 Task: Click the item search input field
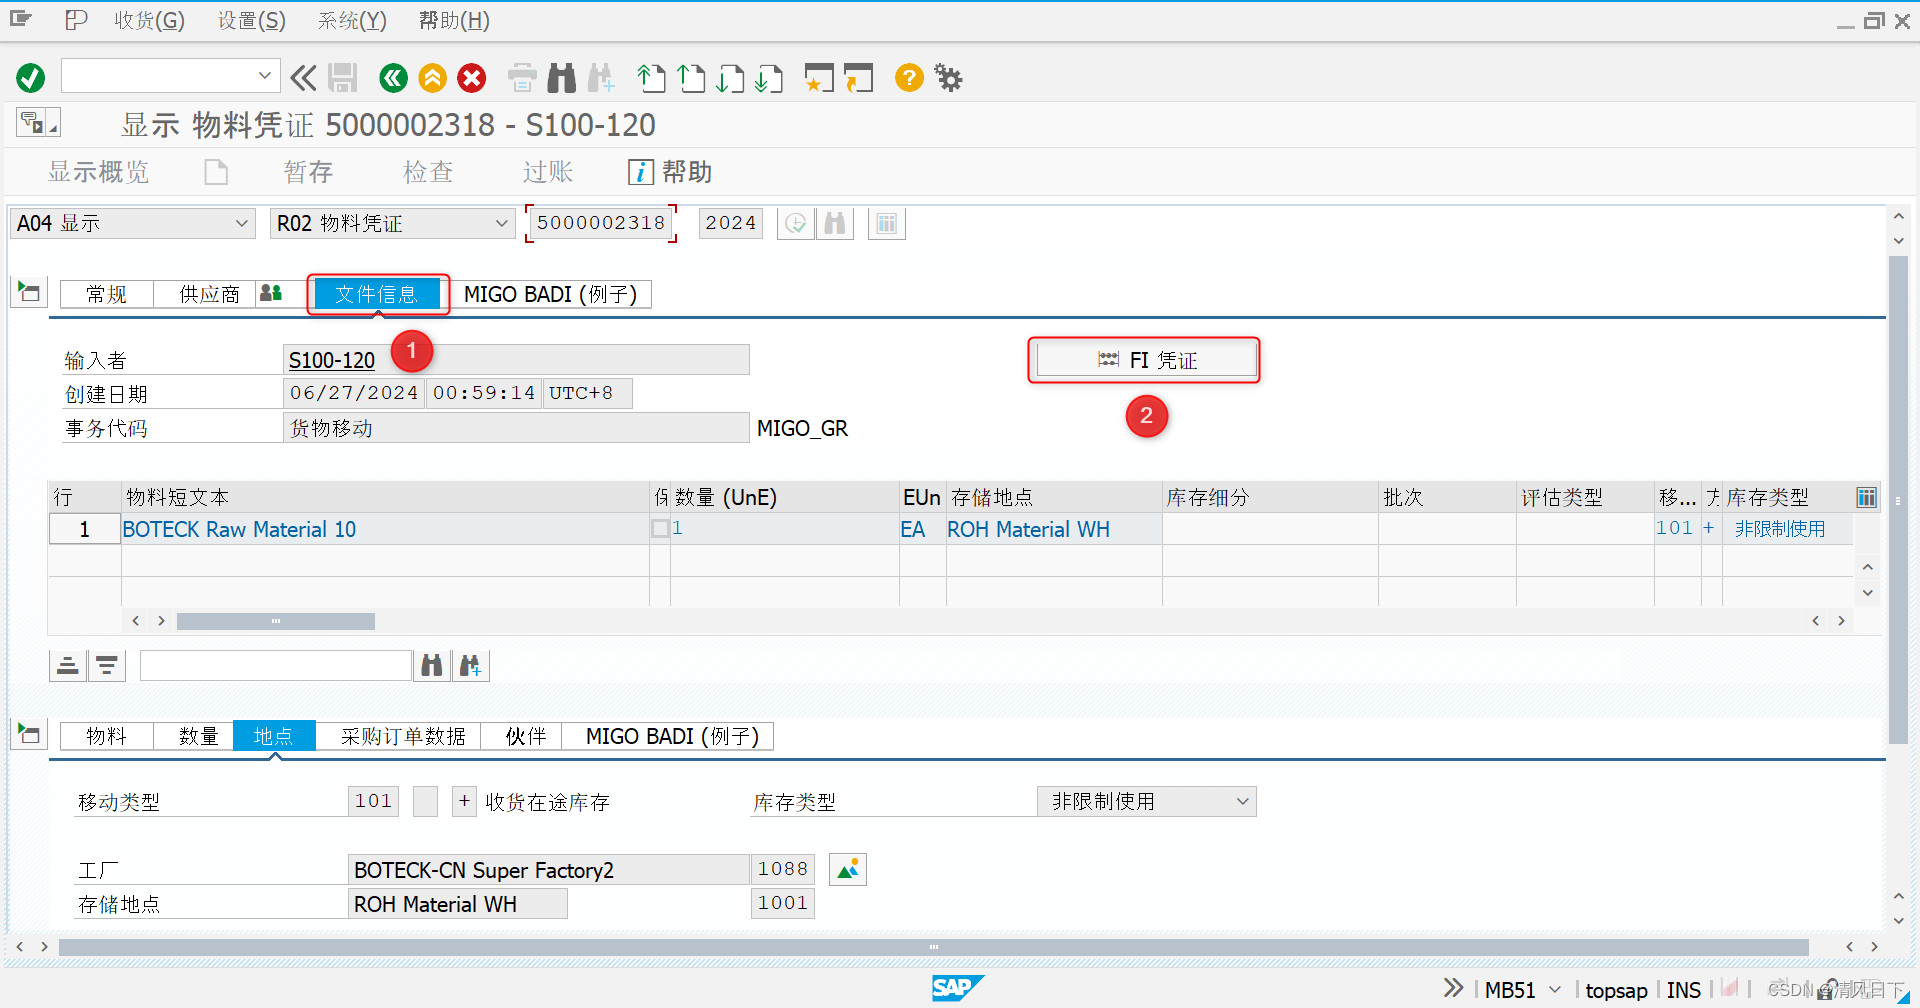click(276, 665)
